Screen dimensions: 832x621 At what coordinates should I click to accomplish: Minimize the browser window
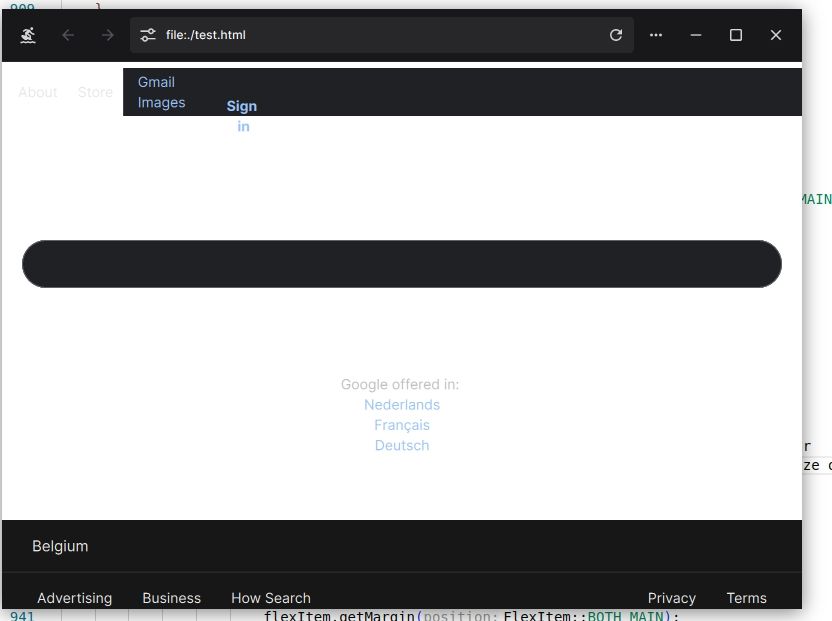696,35
